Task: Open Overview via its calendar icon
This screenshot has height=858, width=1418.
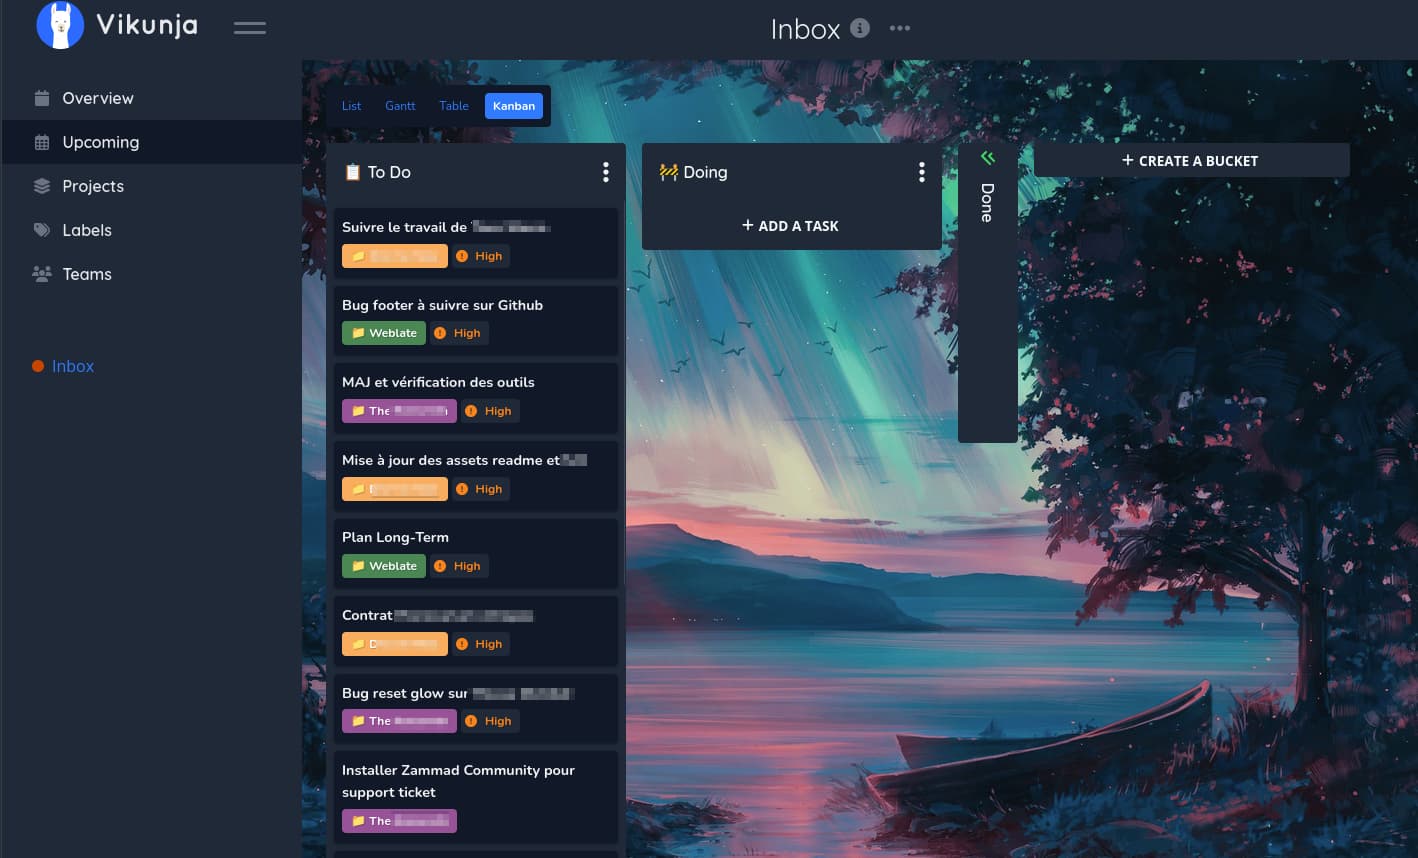Action: click(42, 98)
